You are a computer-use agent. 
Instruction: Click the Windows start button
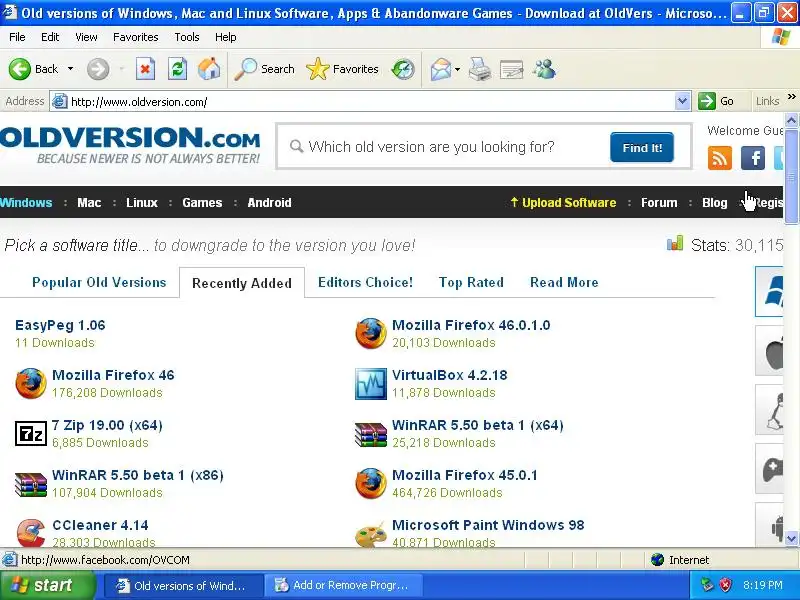pyautogui.click(x=48, y=585)
